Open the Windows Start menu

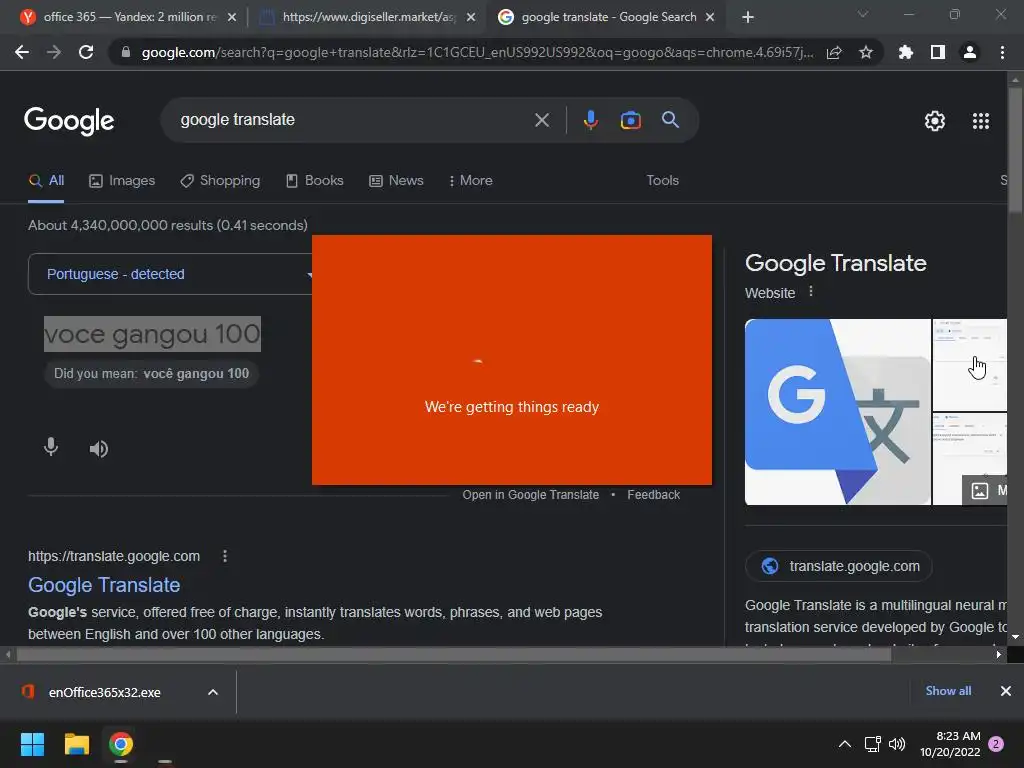pyautogui.click(x=32, y=744)
